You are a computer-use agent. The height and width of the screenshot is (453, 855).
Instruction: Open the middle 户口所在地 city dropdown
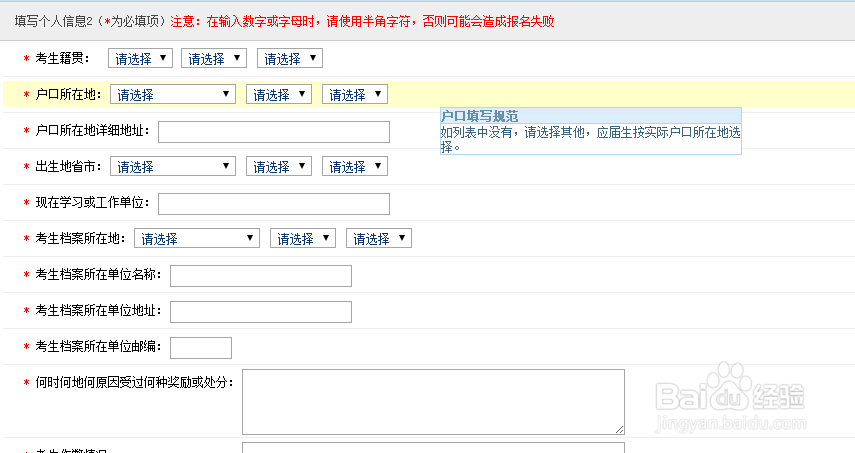pyautogui.click(x=279, y=94)
